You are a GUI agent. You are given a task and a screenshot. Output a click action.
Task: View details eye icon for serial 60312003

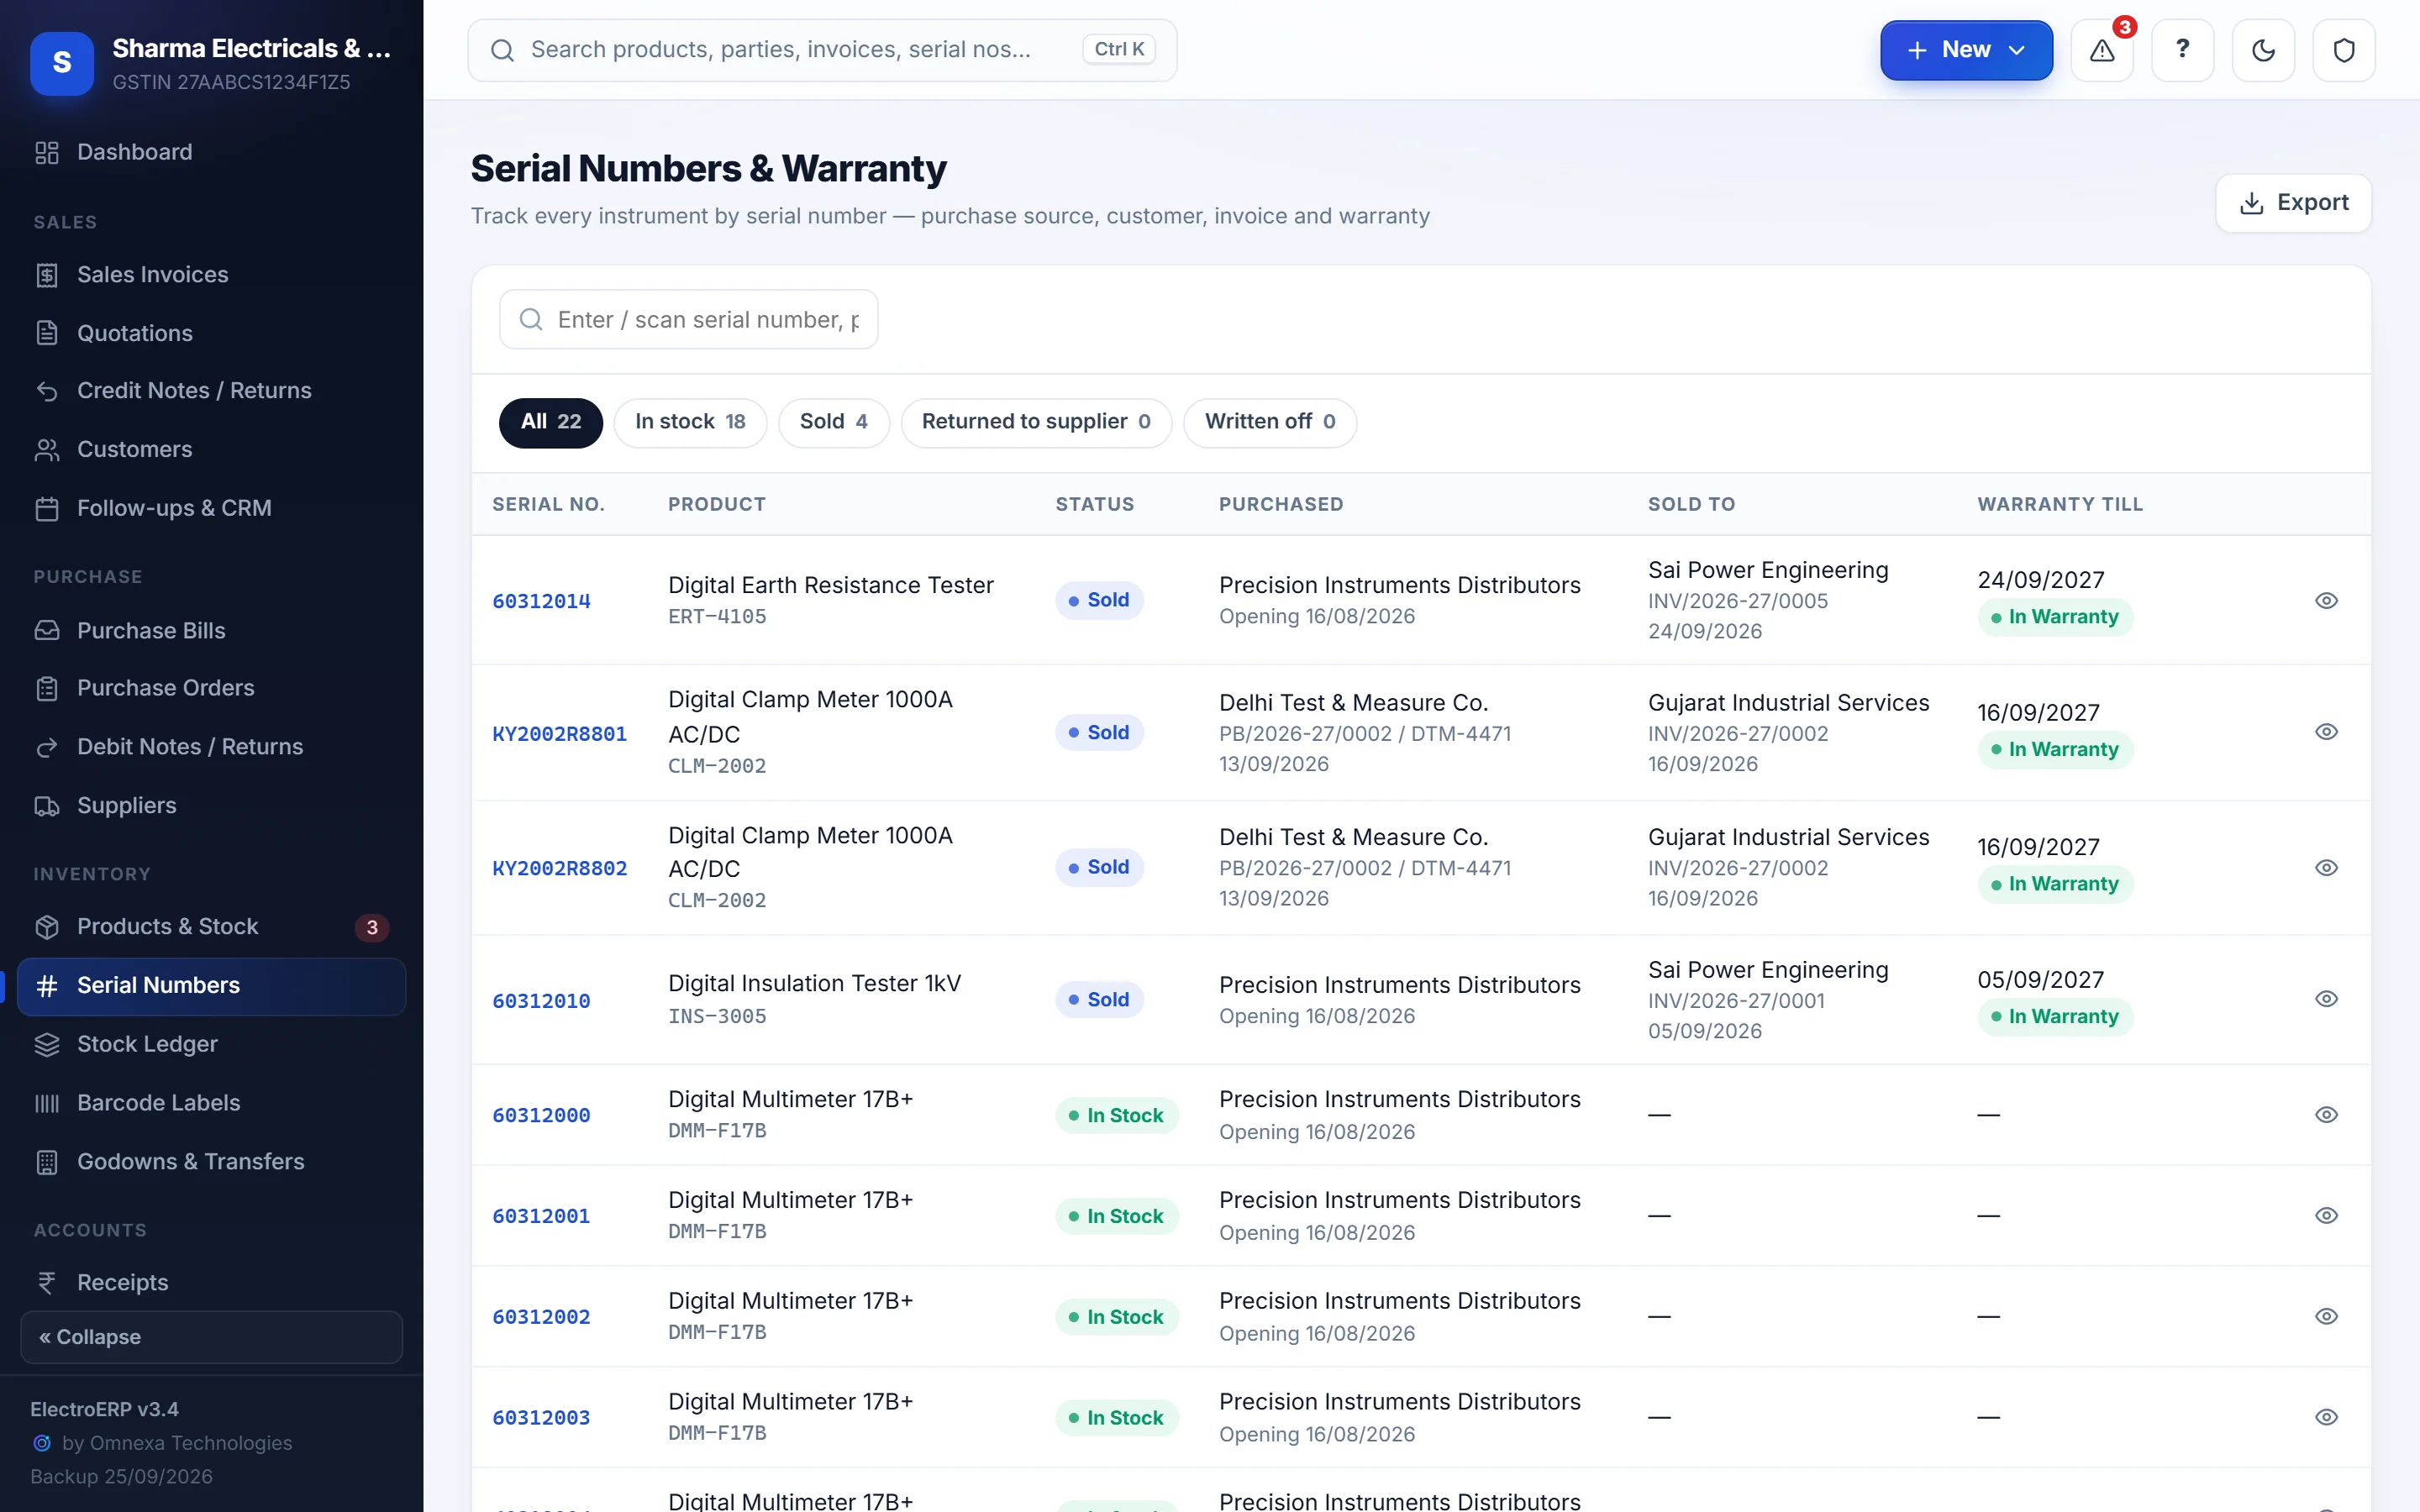click(2326, 1417)
